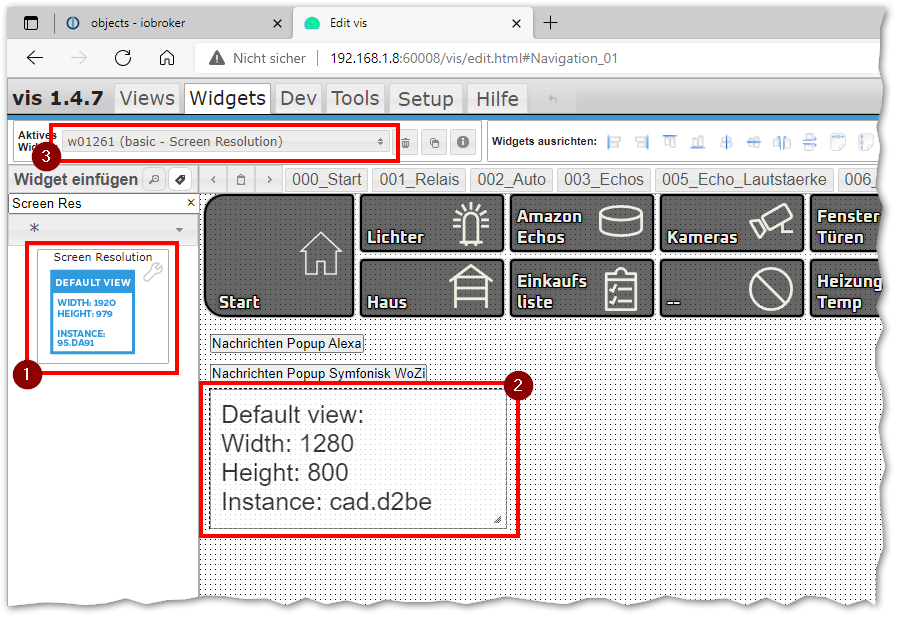Select the Screen Resolution widget thumbnail
897x617 pixels.
(x=103, y=307)
